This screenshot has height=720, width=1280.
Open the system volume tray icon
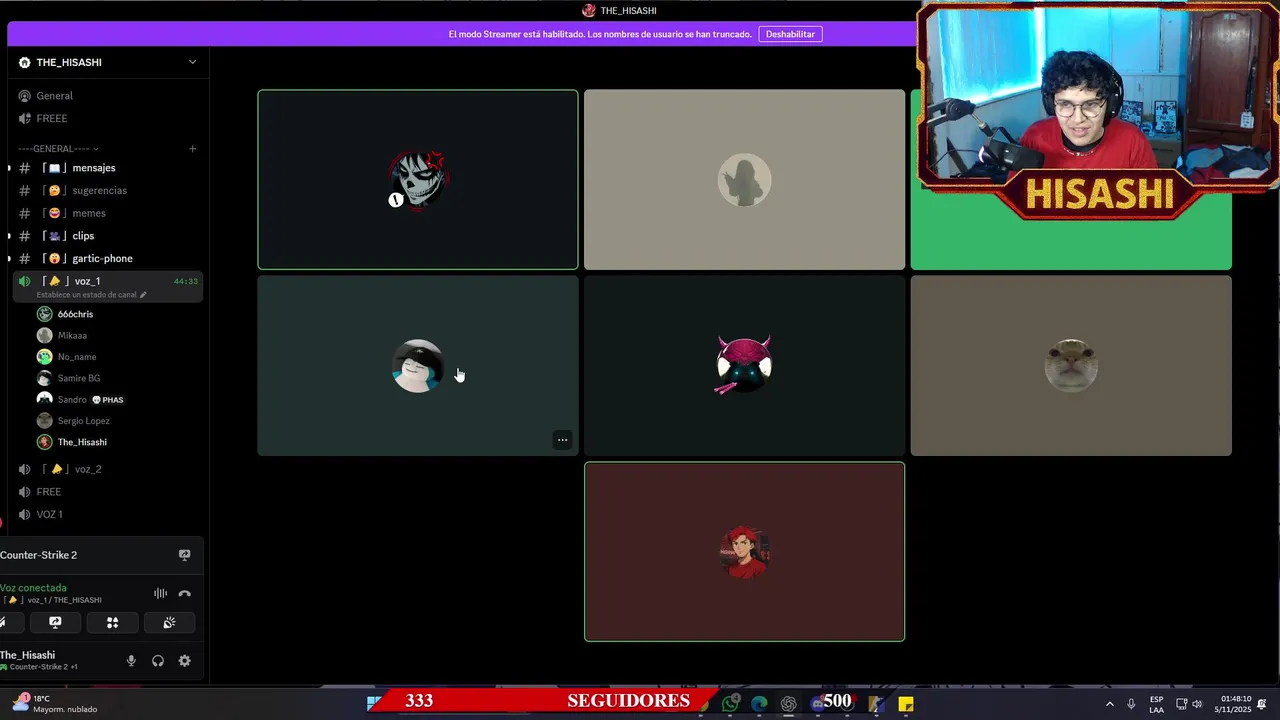point(1197,704)
